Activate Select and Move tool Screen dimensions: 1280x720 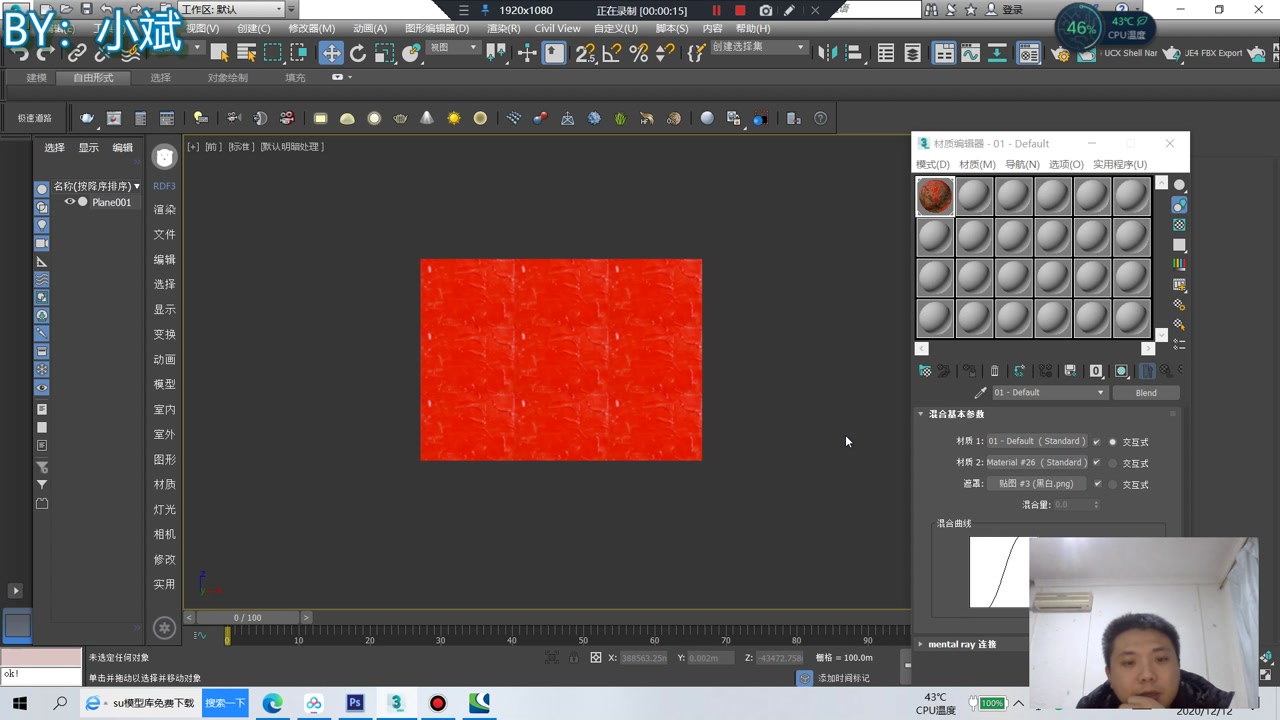tap(331, 53)
